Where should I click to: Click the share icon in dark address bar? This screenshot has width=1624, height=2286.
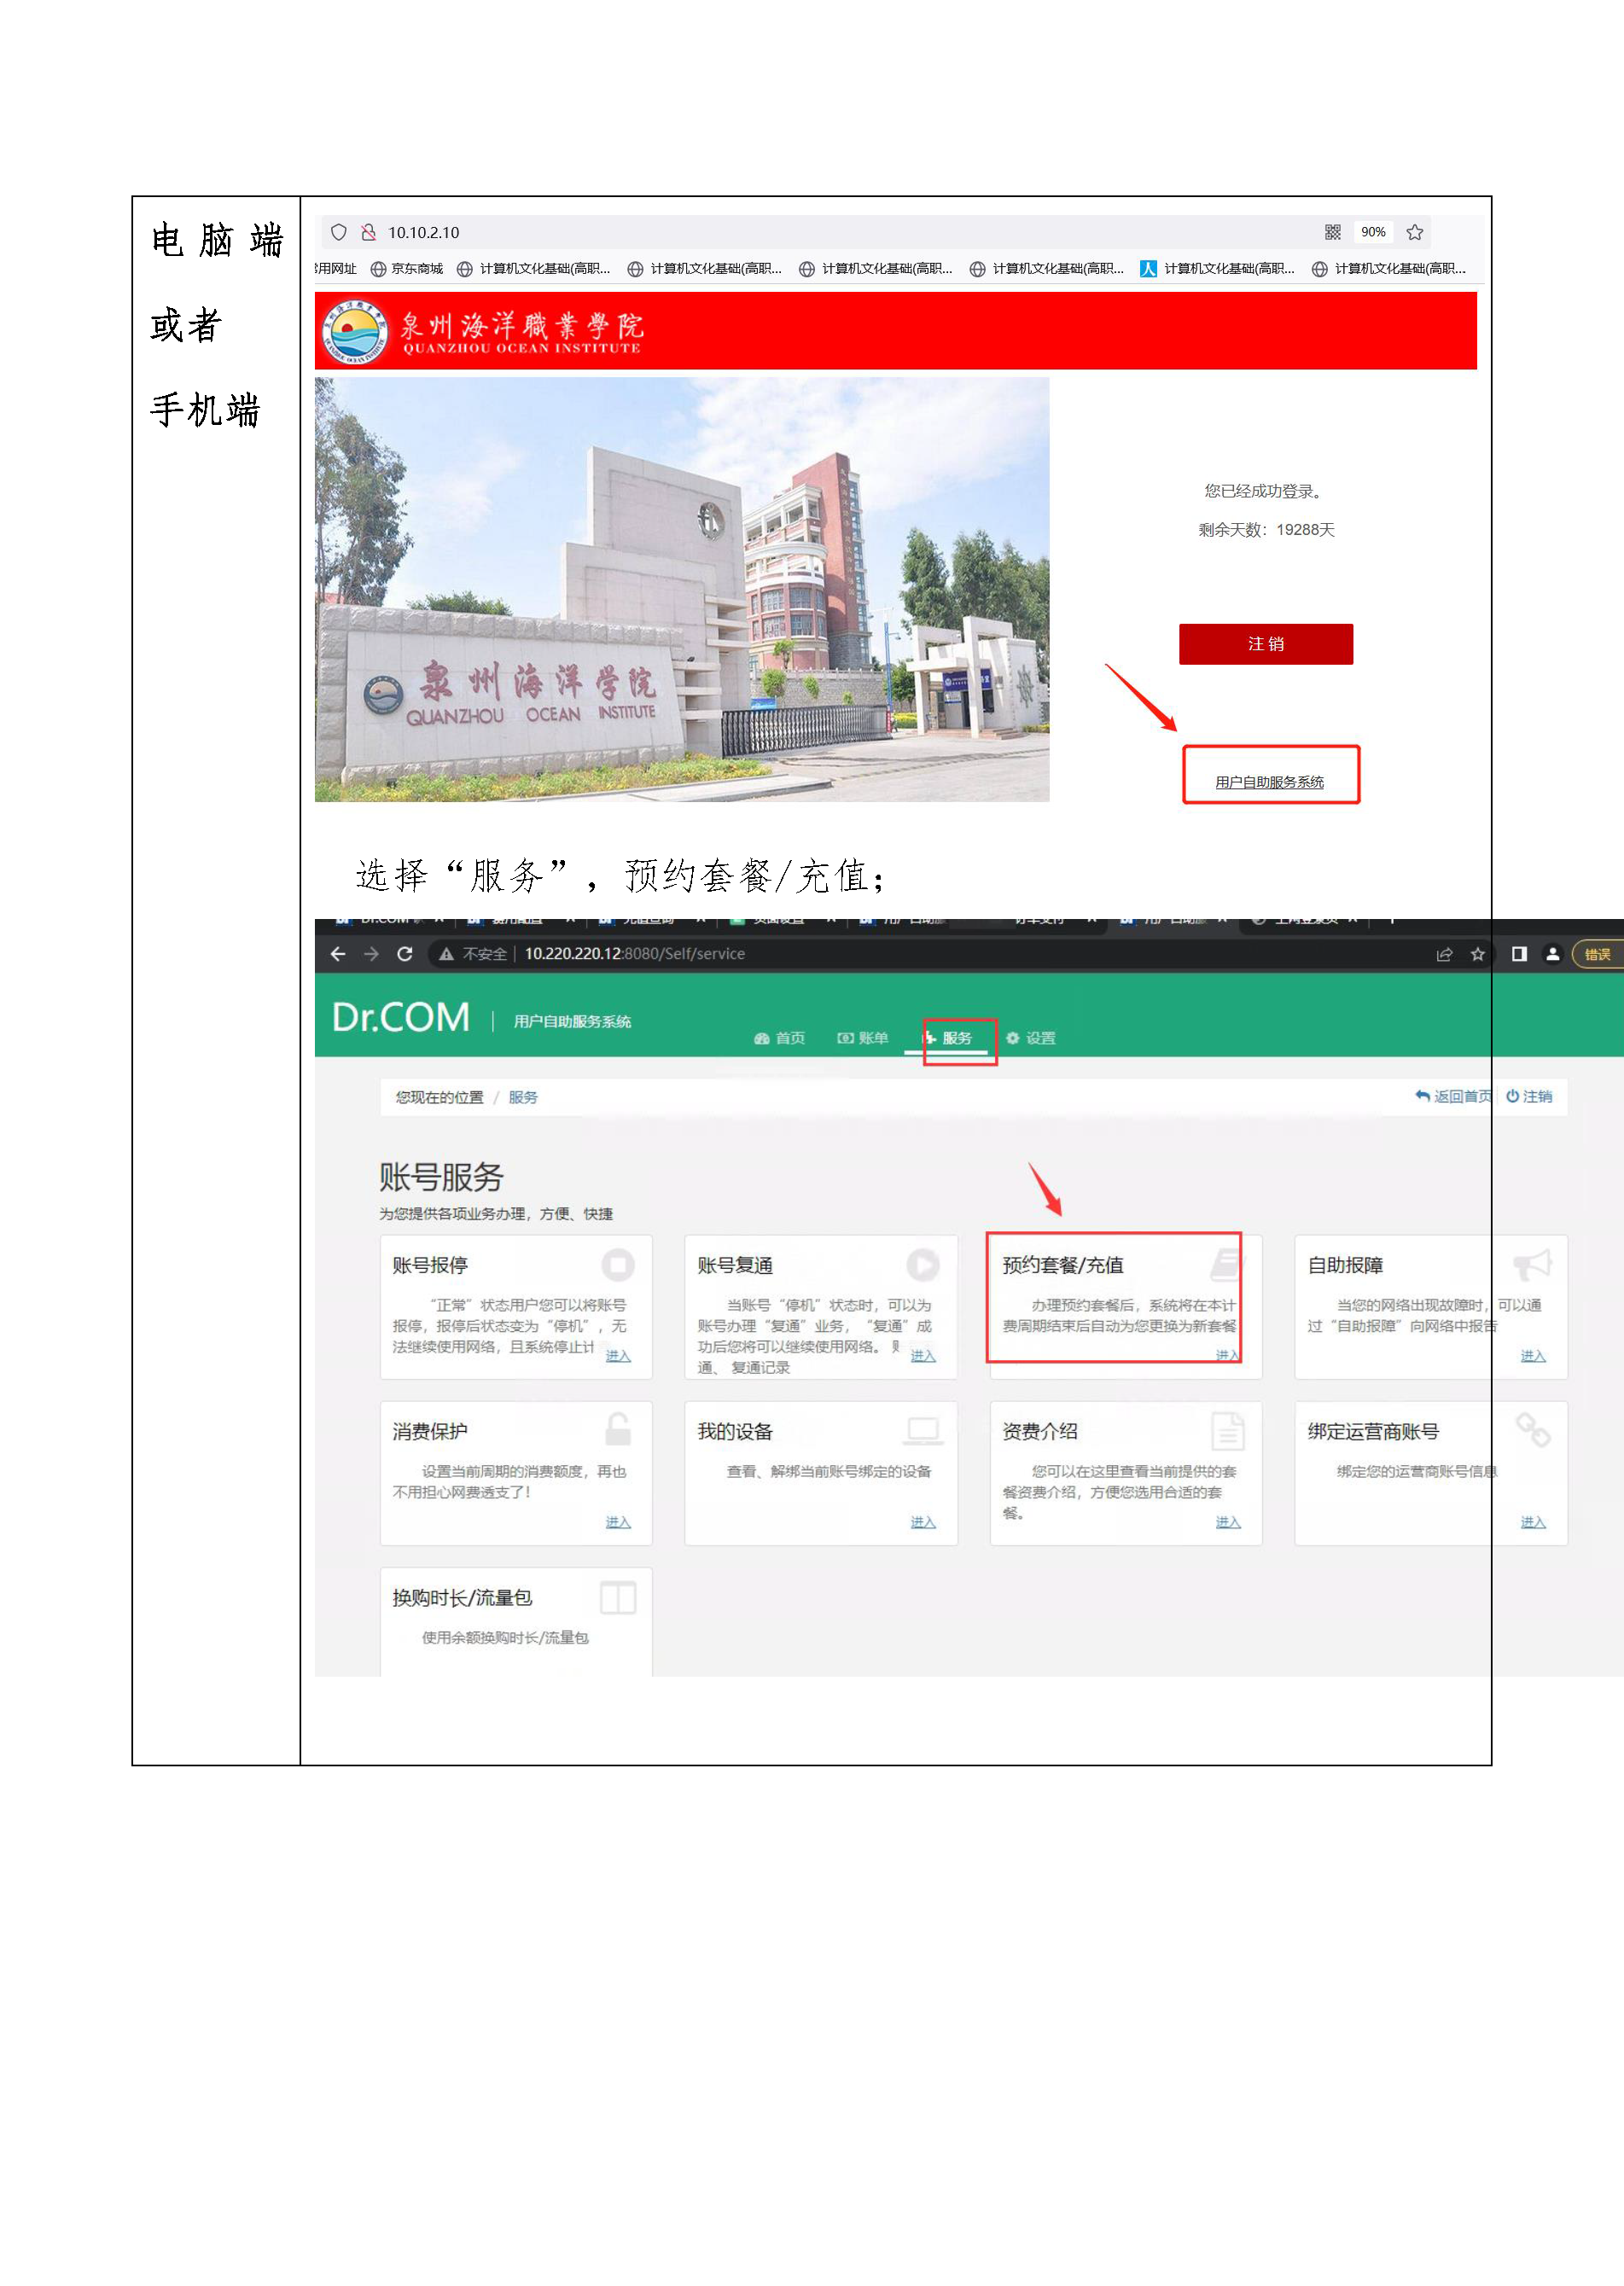point(1444,954)
